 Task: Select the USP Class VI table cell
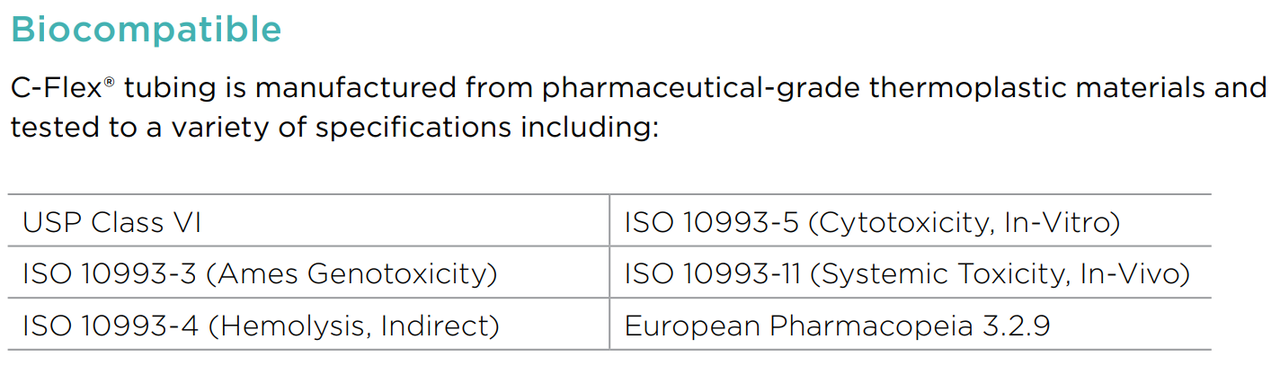(310, 221)
